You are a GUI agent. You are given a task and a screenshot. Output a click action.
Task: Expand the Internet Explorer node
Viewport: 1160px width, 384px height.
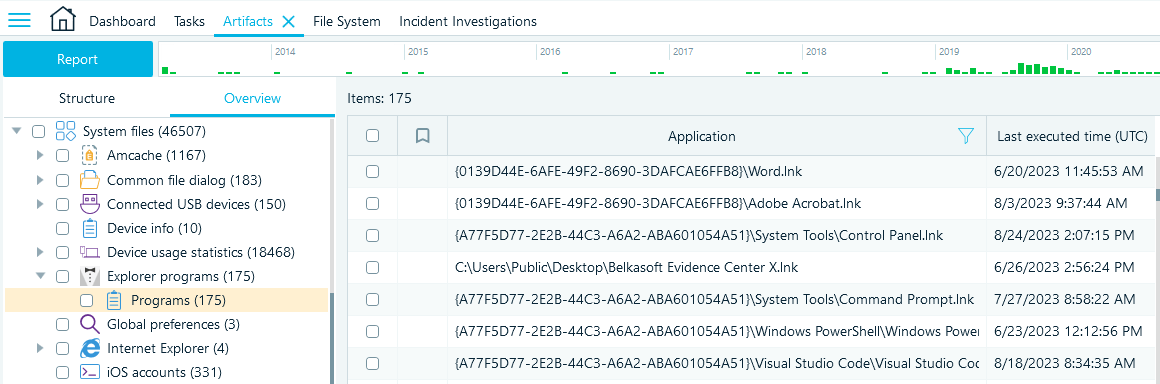[x=41, y=348]
